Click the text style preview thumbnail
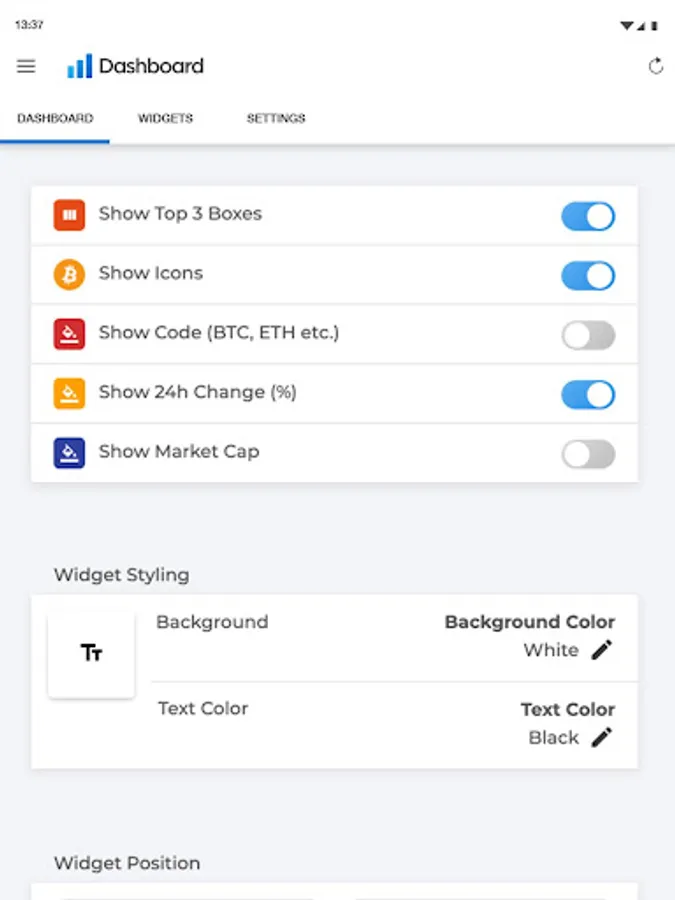Screen dimensions: 675x900 click(x=91, y=653)
